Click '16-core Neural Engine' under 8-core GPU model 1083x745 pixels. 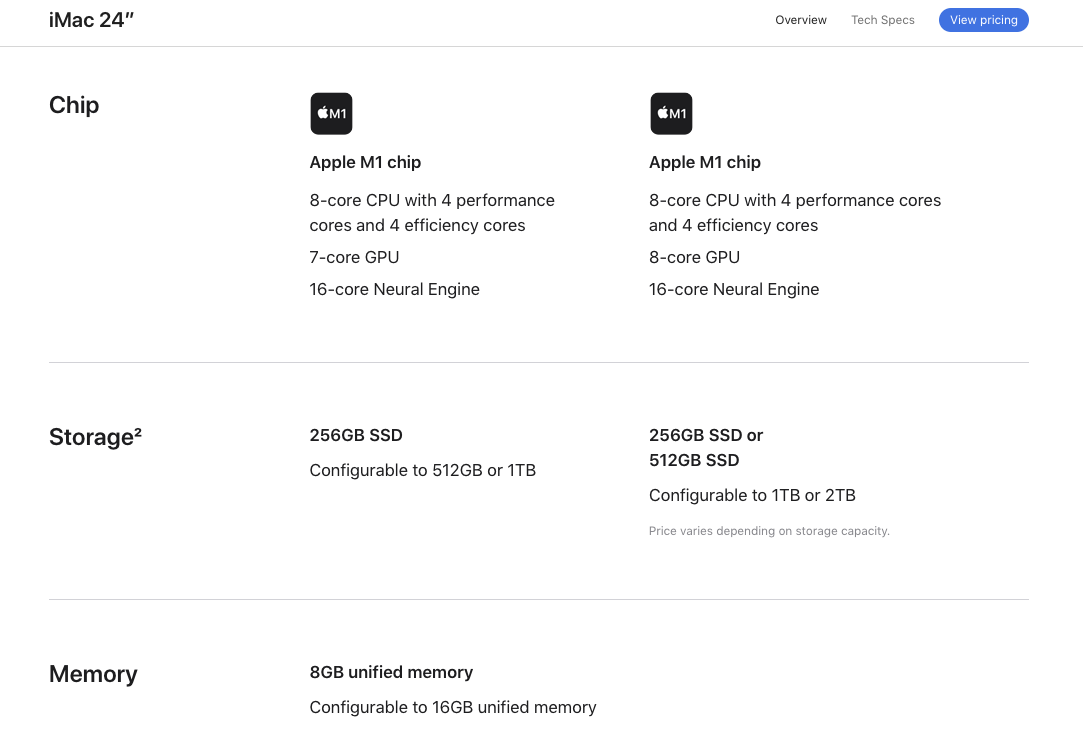pos(734,289)
